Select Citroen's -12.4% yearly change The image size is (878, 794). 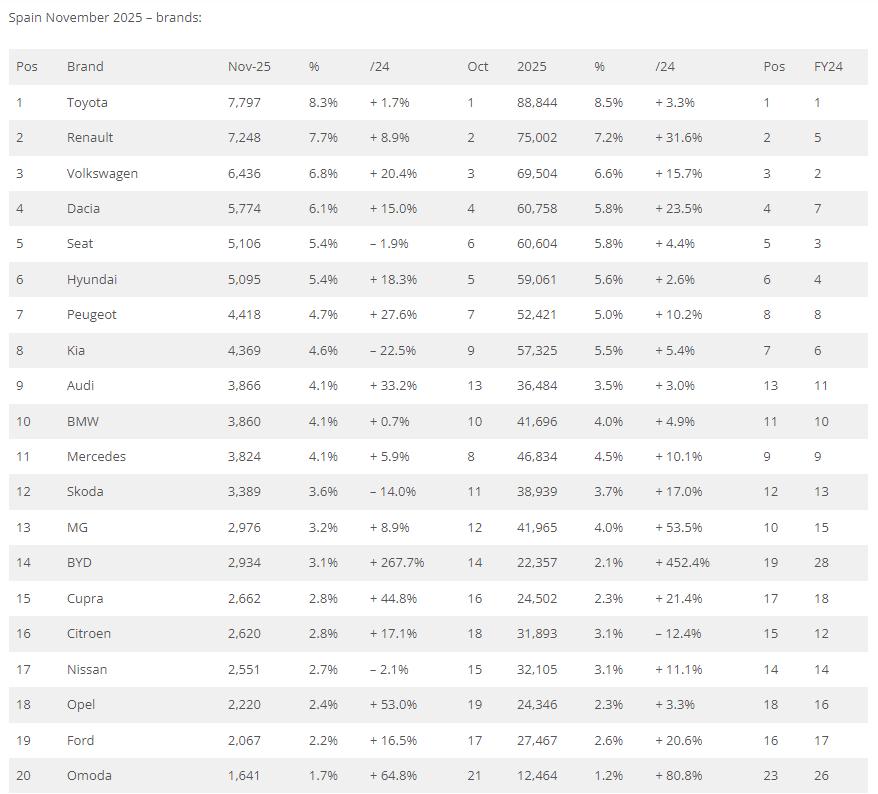coord(678,634)
